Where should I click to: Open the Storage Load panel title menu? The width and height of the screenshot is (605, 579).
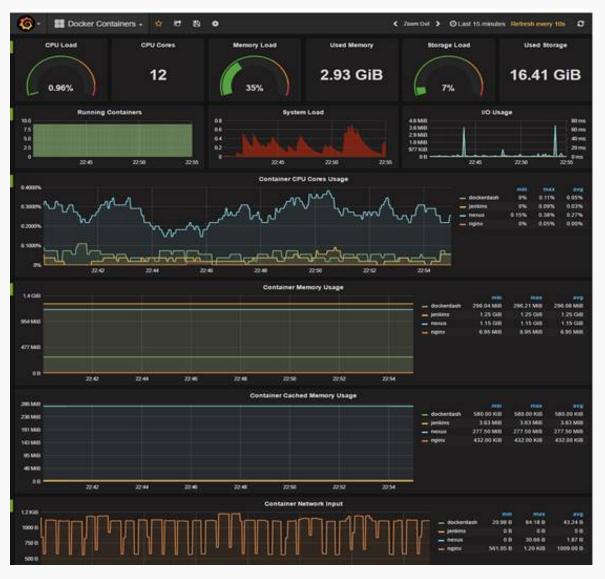pyautogui.click(x=449, y=45)
